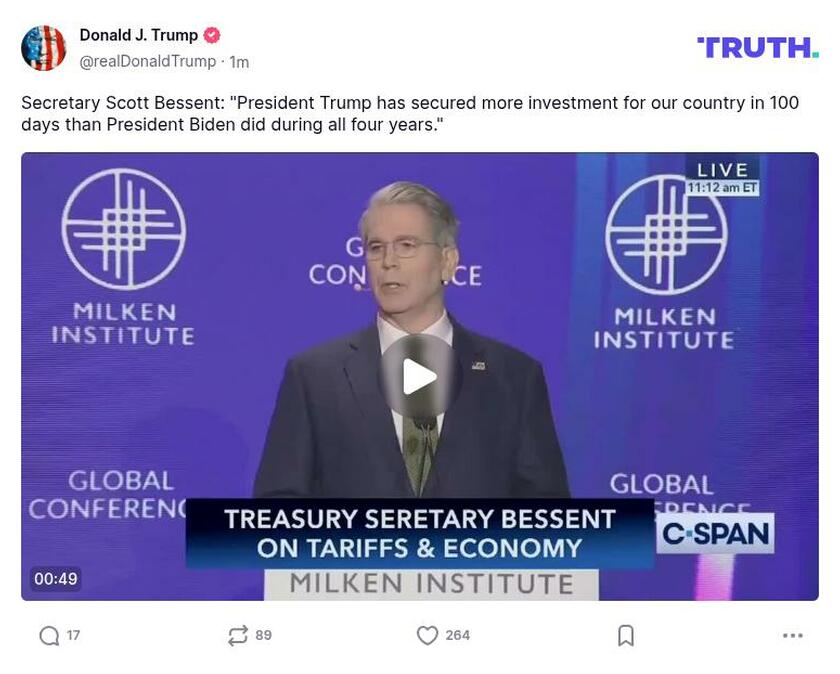The width and height of the screenshot is (840, 674).
Task: Click the C-SPAN logo in the video
Action: 714,535
